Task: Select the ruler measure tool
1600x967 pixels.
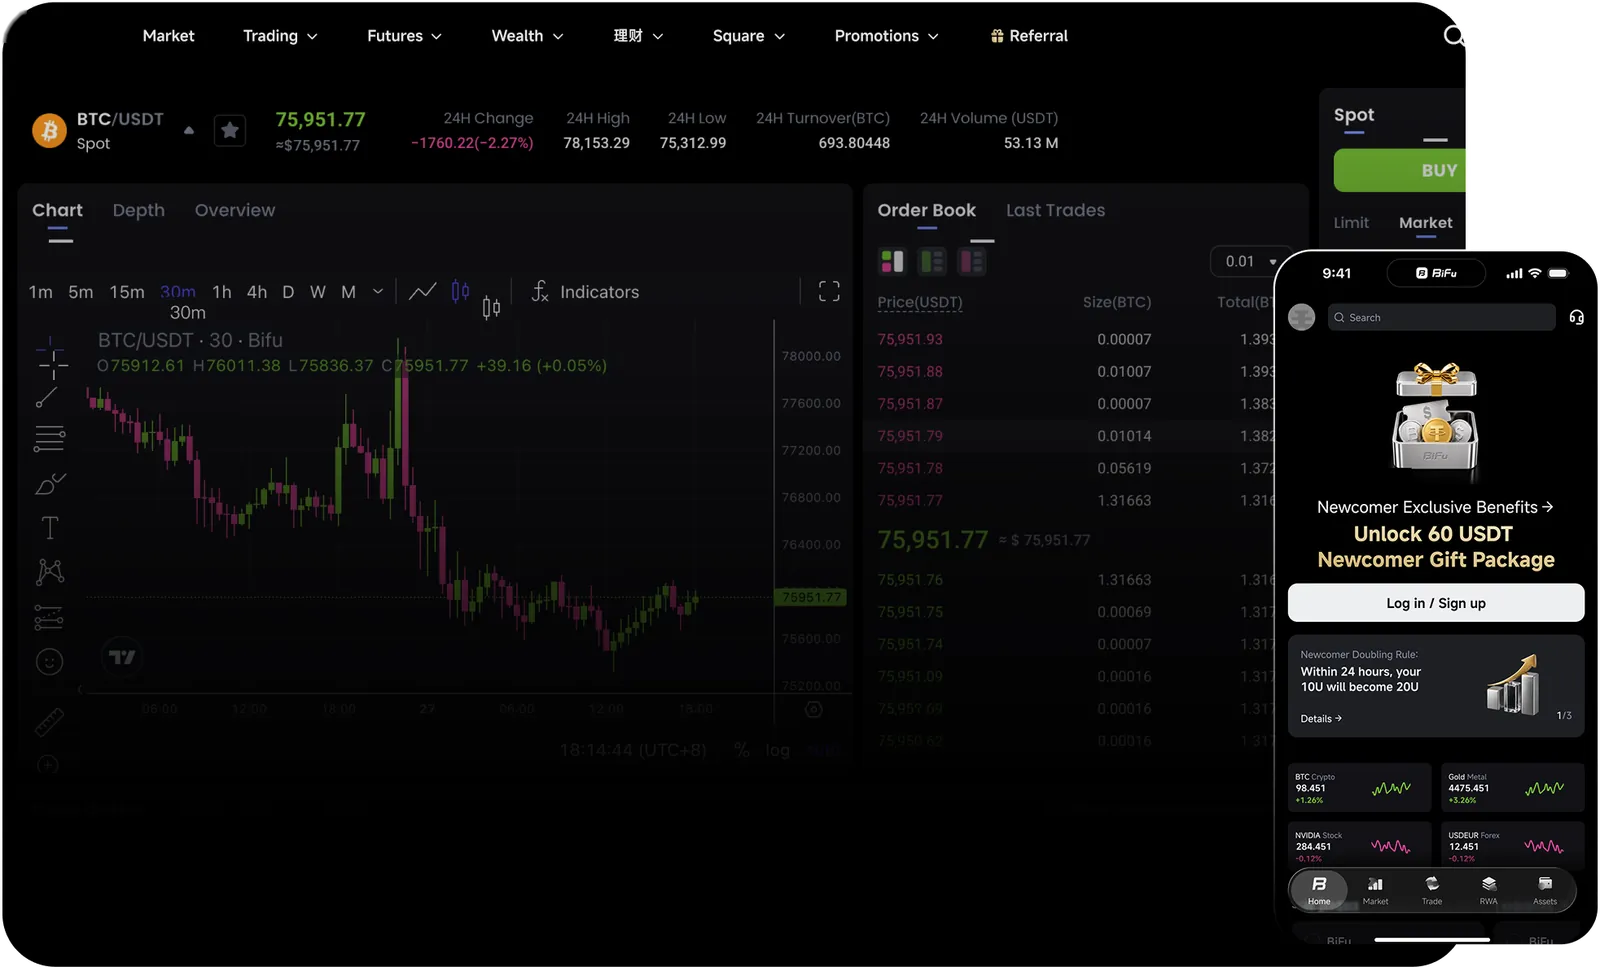Action: (x=49, y=720)
